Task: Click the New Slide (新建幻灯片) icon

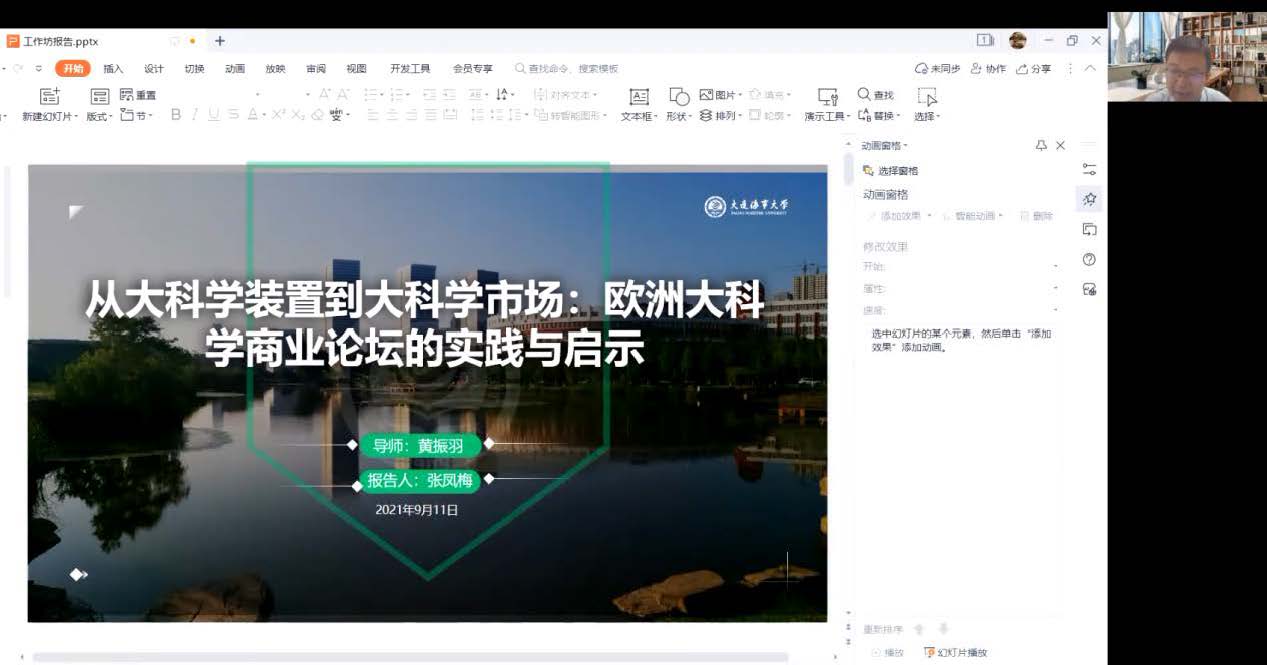Action: [x=49, y=97]
